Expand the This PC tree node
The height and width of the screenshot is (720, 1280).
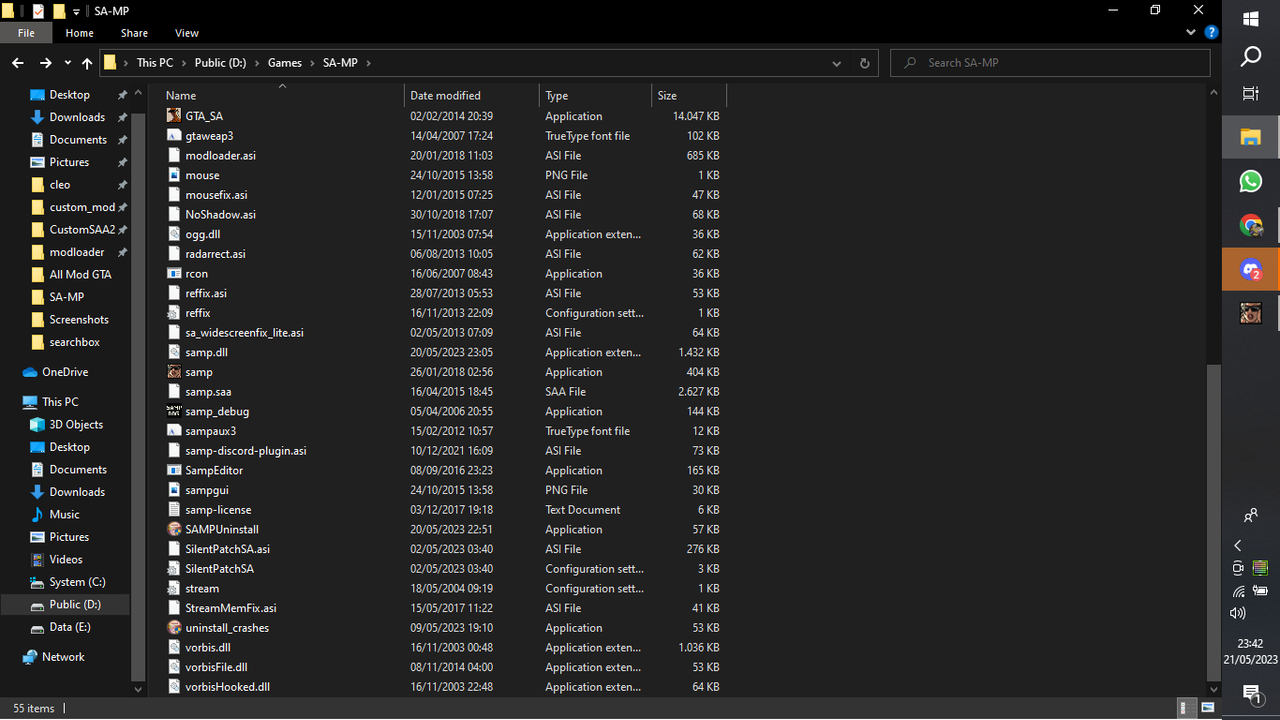tap(16, 401)
